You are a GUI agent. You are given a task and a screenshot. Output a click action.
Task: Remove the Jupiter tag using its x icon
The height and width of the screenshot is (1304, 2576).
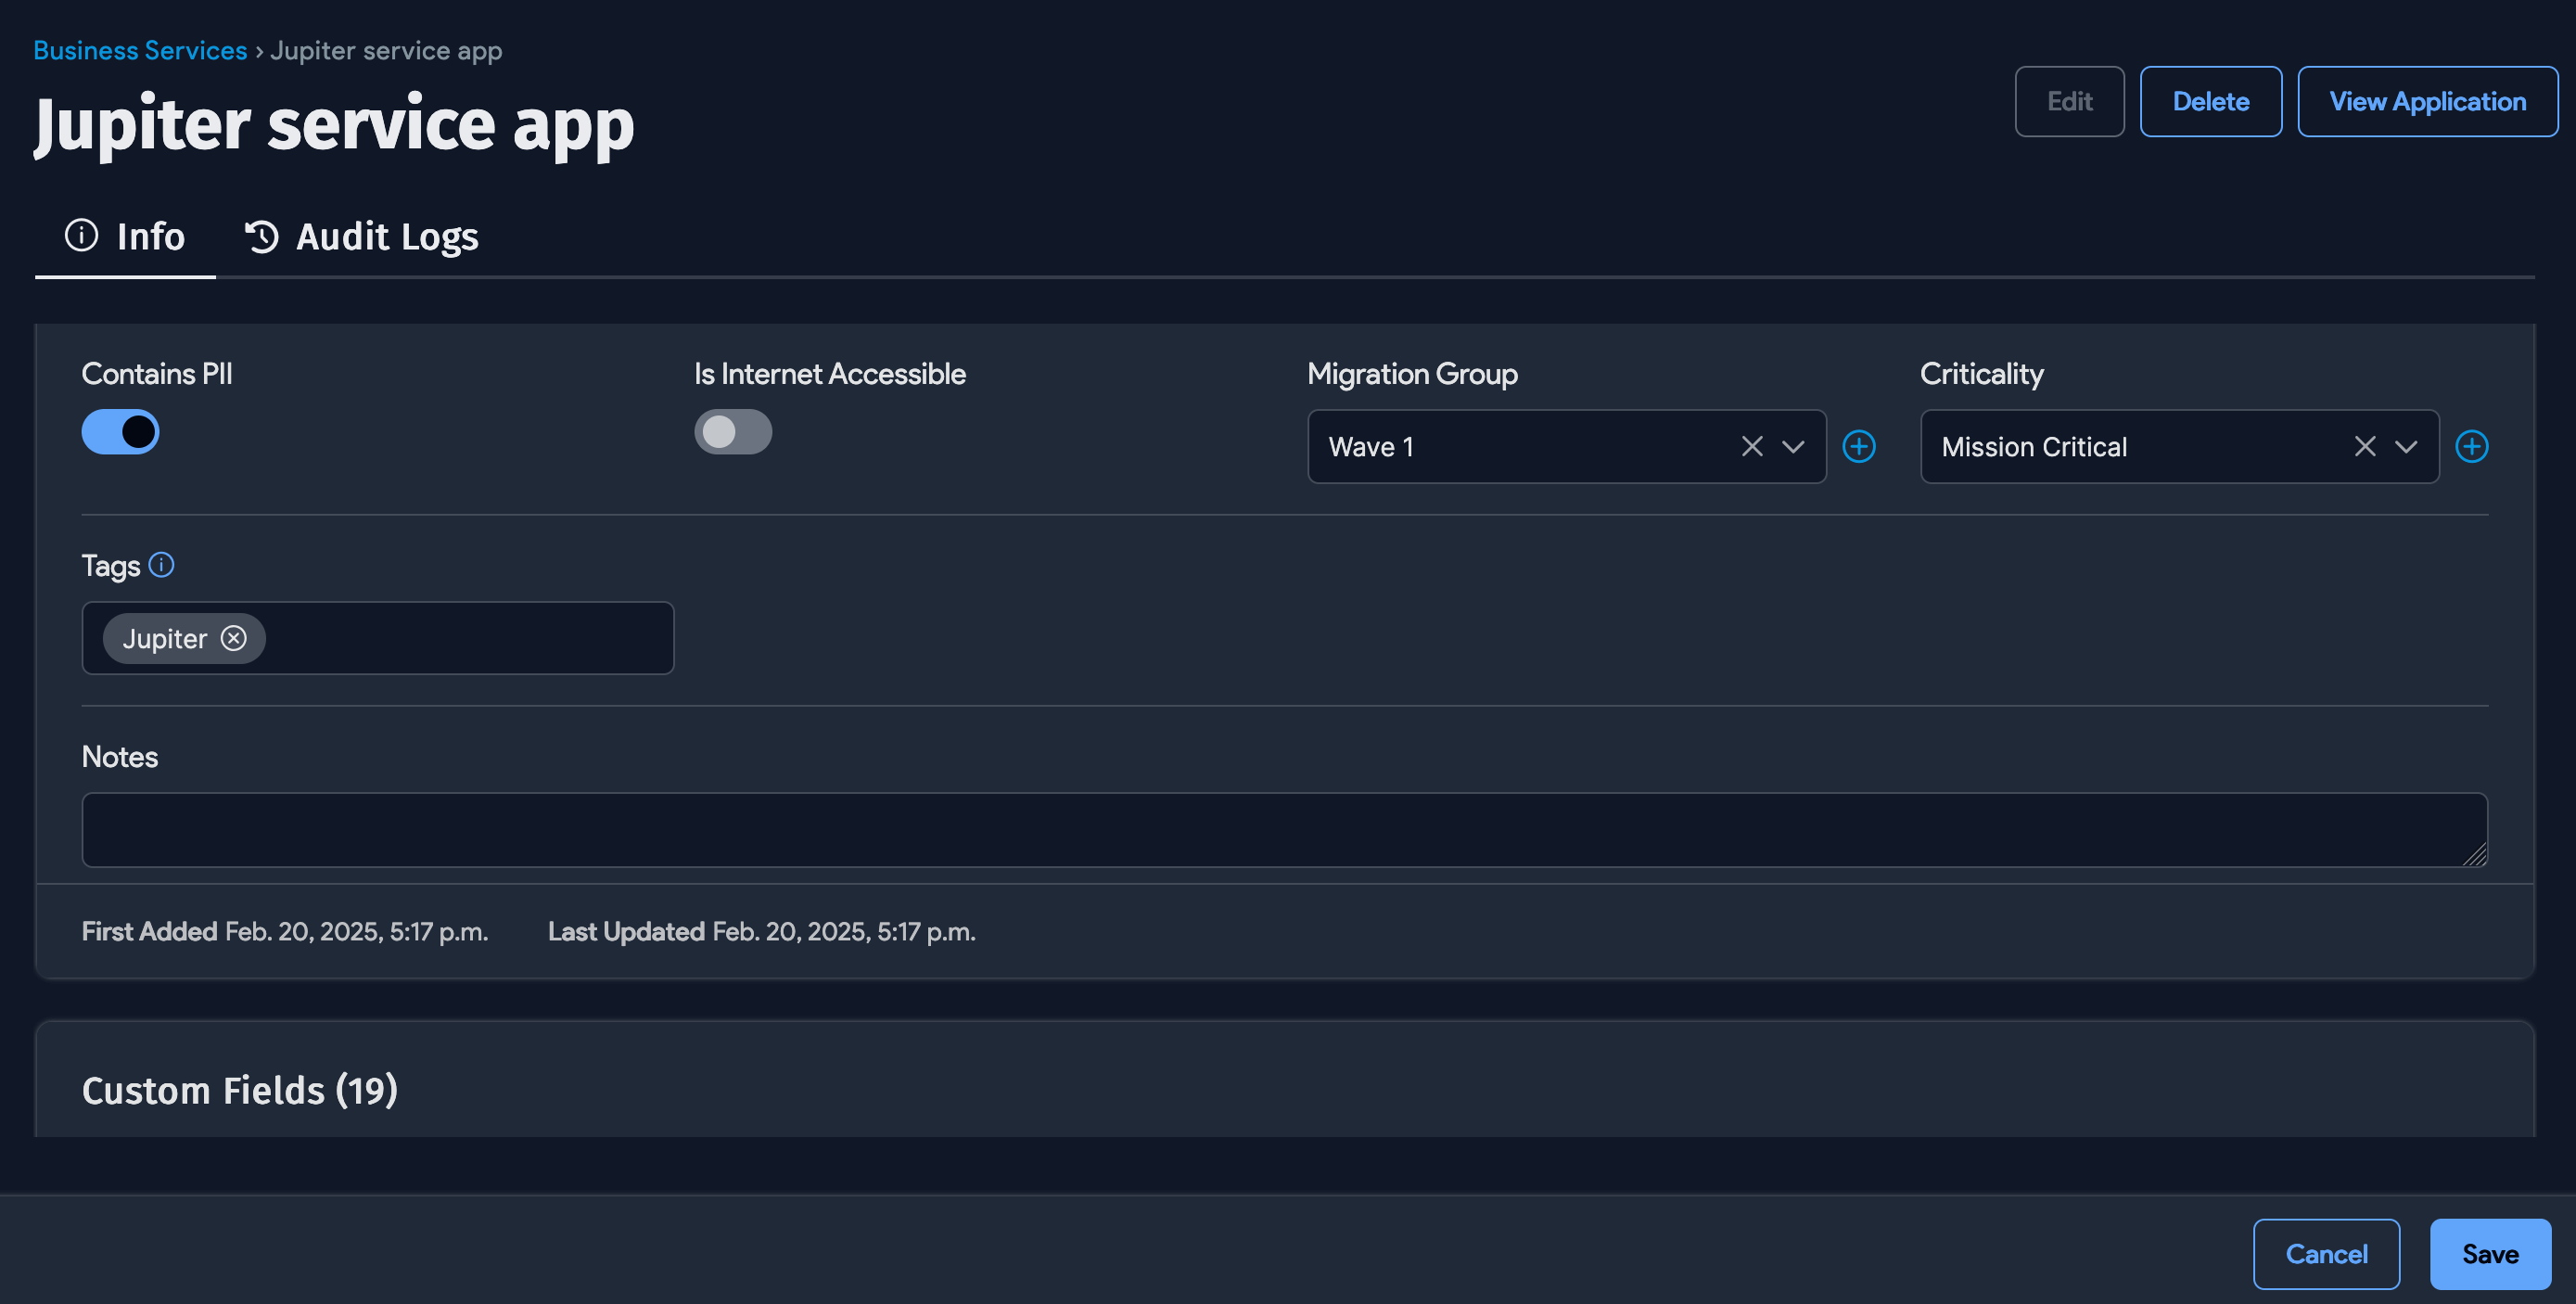coord(234,638)
